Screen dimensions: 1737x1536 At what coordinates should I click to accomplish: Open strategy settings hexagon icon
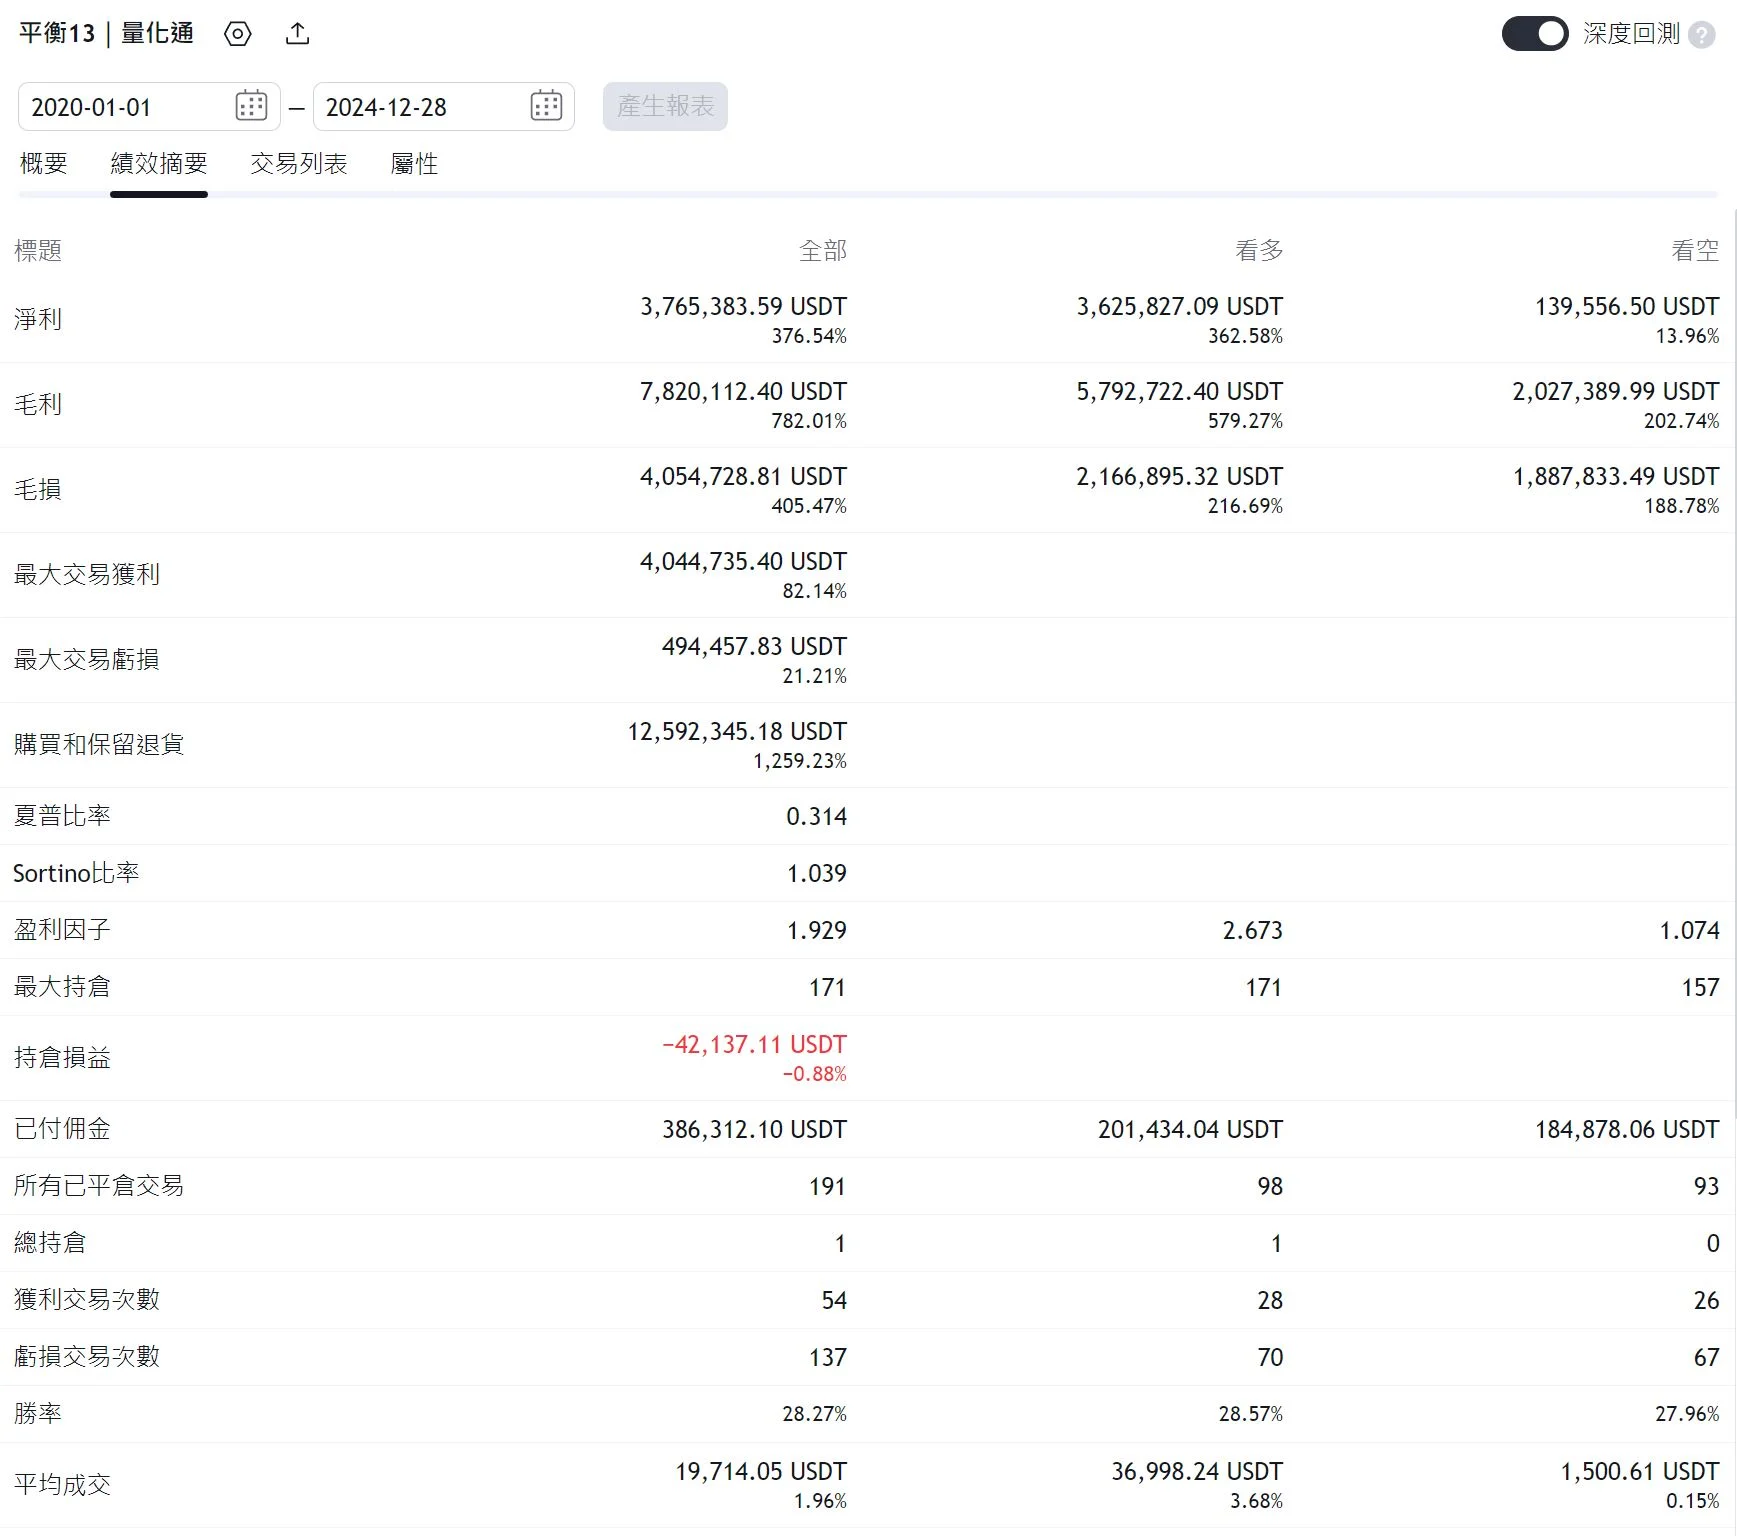pos(238,34)
